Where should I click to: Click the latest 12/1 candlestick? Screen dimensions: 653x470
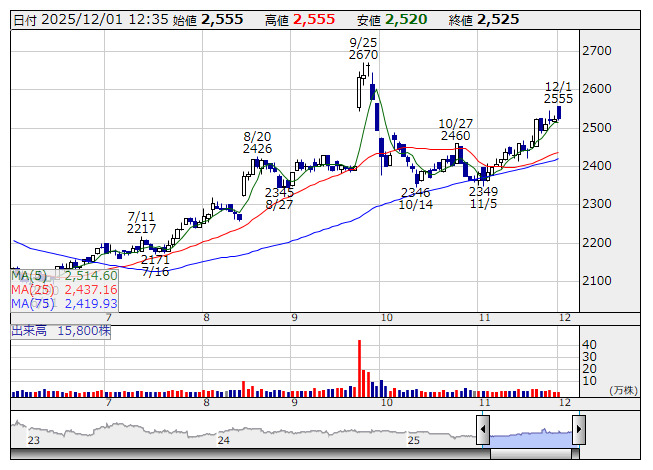(559, 113)
